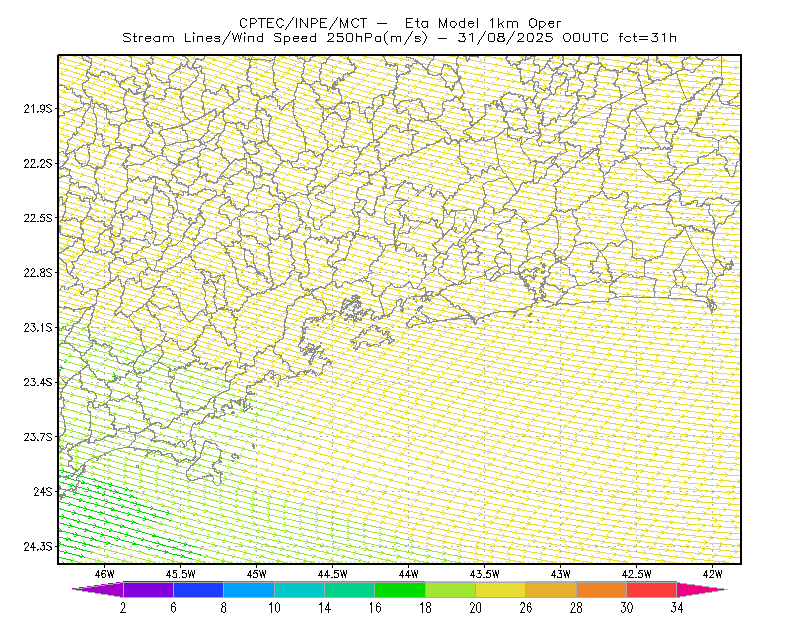Image resolution: width=800 pixels, height=618 pixels.
Task: Click the latitude label '23.7S'
Action: coord(38,437)
